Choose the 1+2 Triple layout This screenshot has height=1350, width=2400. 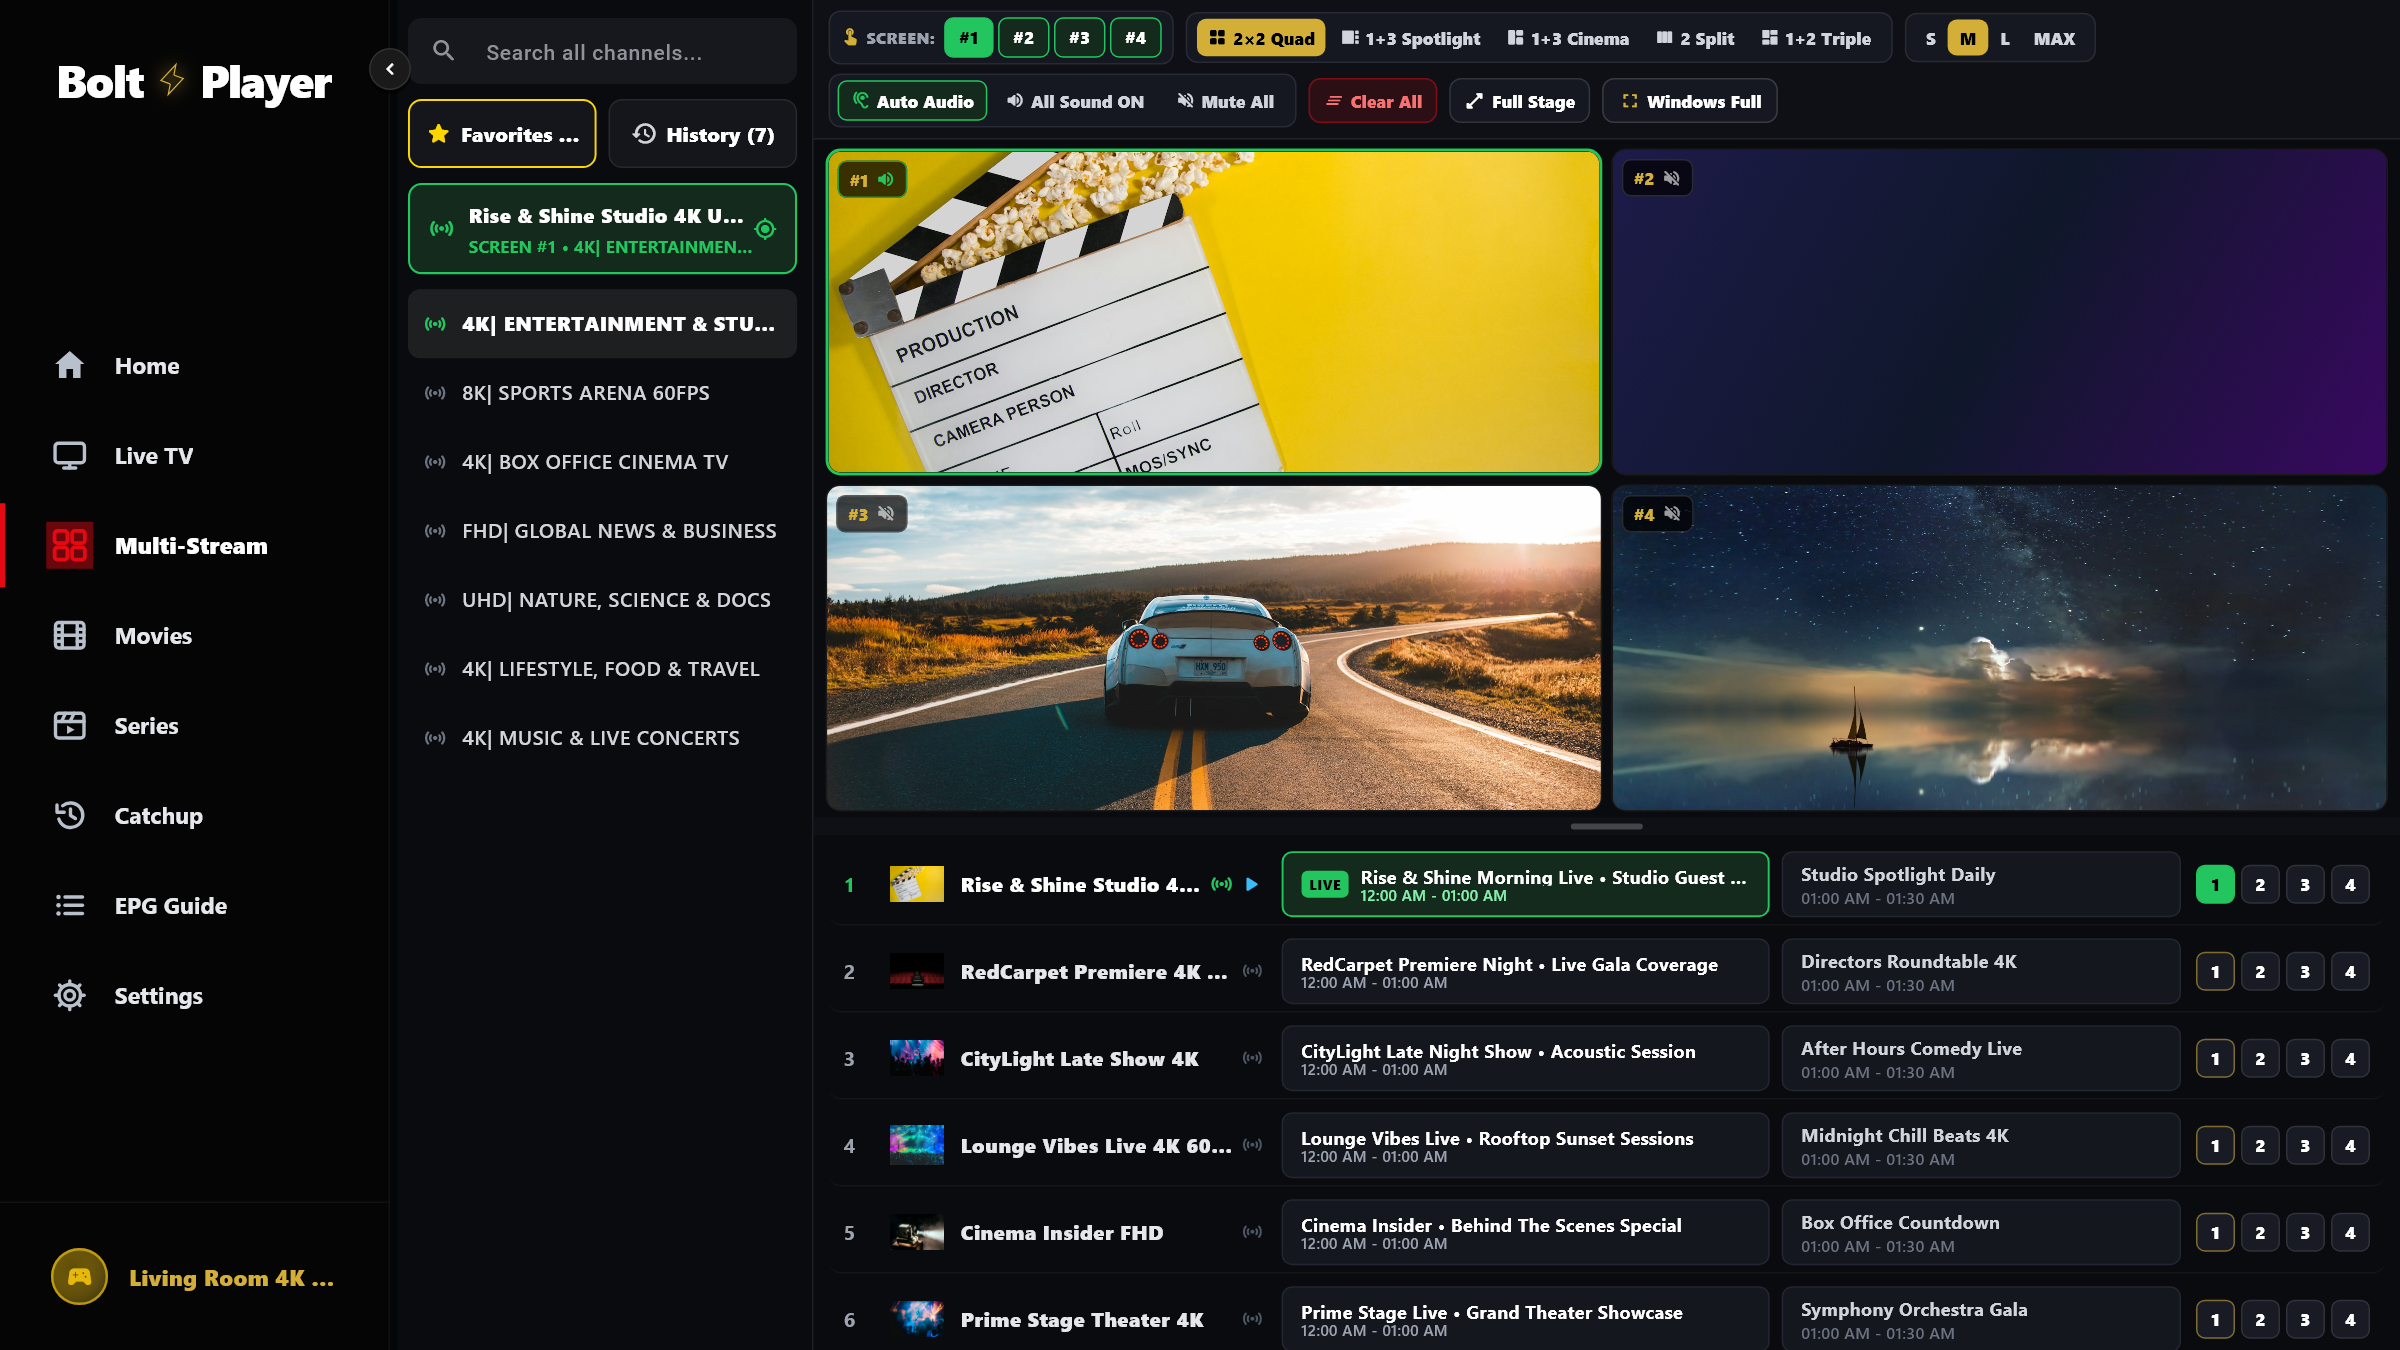[1816, 38]
